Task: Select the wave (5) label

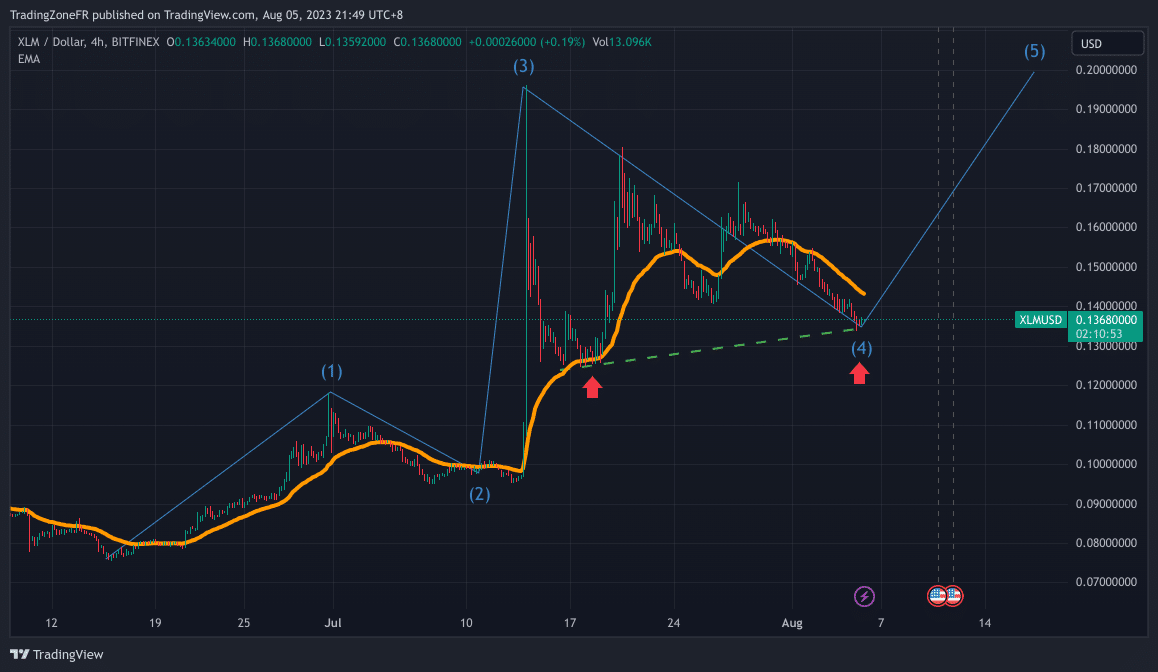Action: tap(1035, 51)
